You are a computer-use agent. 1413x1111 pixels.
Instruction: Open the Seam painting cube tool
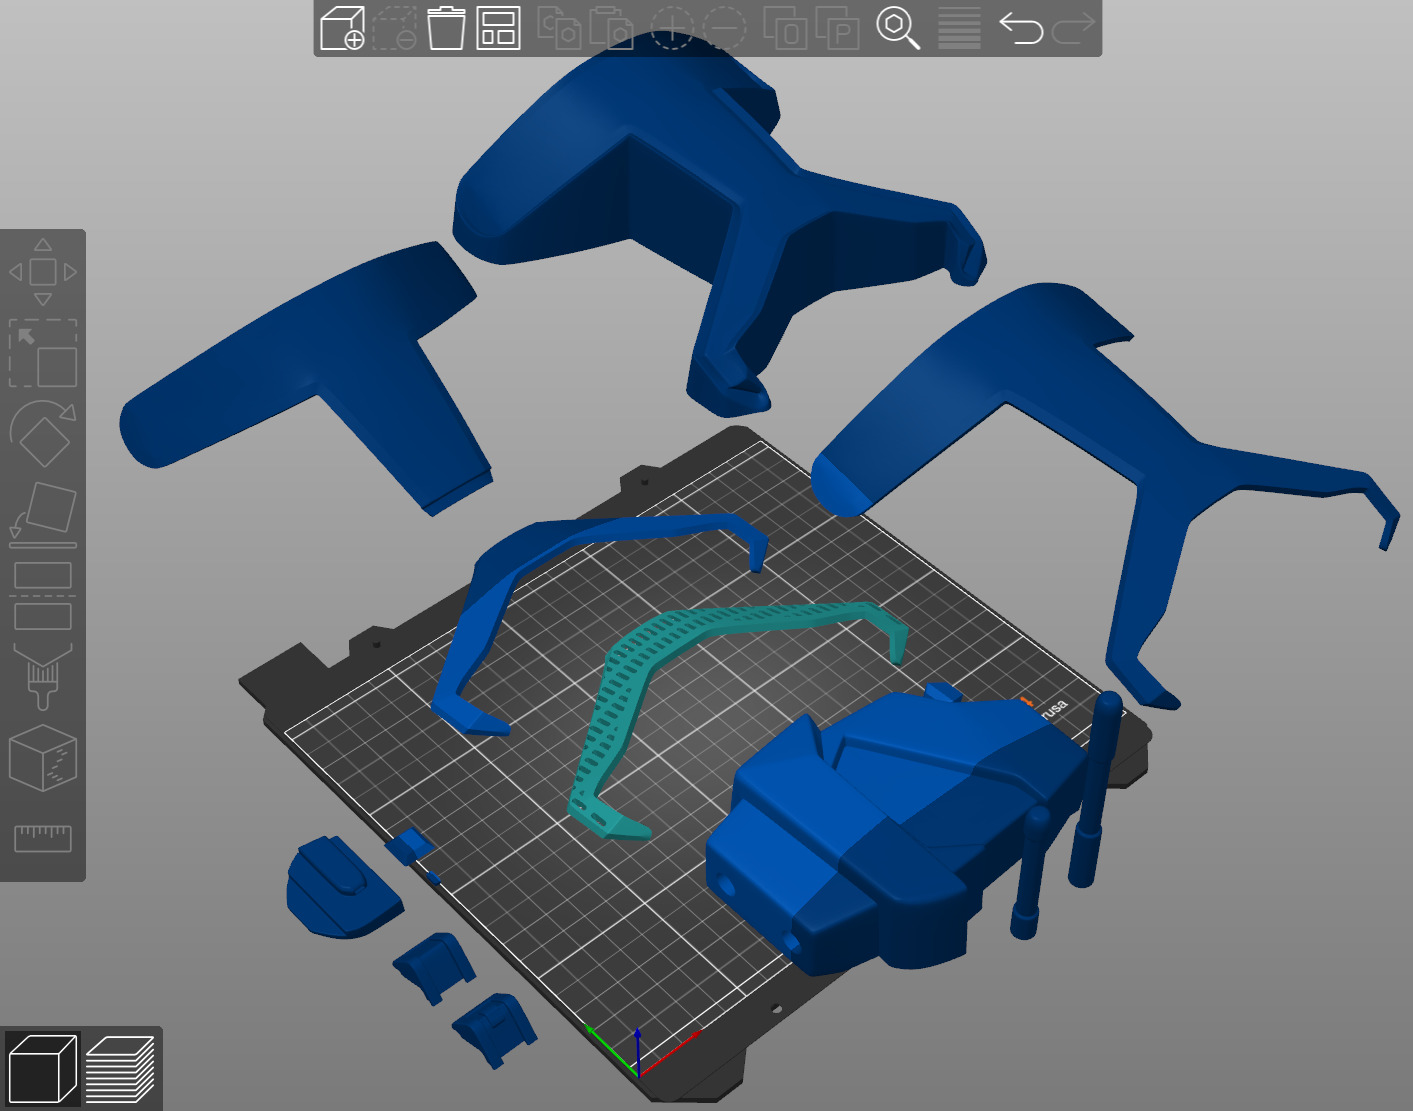click(43, 758)
